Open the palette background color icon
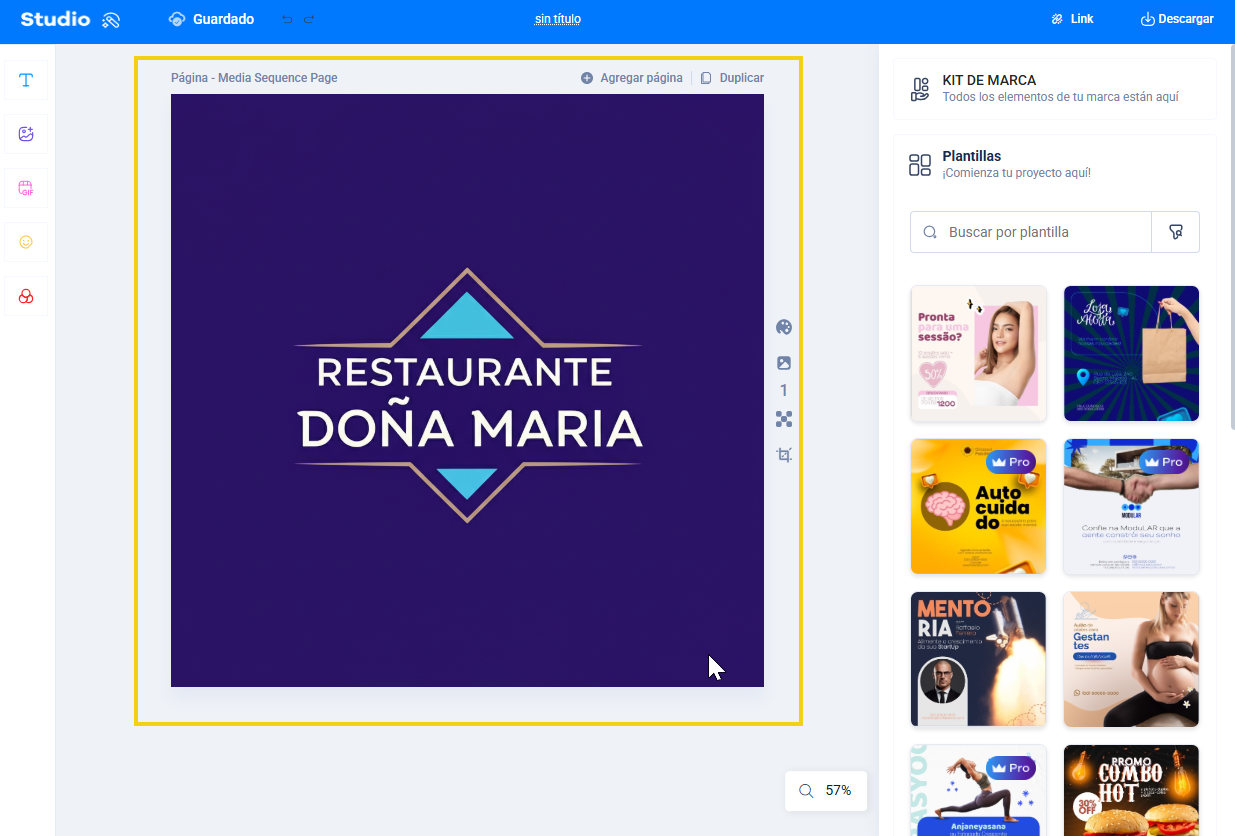1235x836 pixels. coord(784,327)
